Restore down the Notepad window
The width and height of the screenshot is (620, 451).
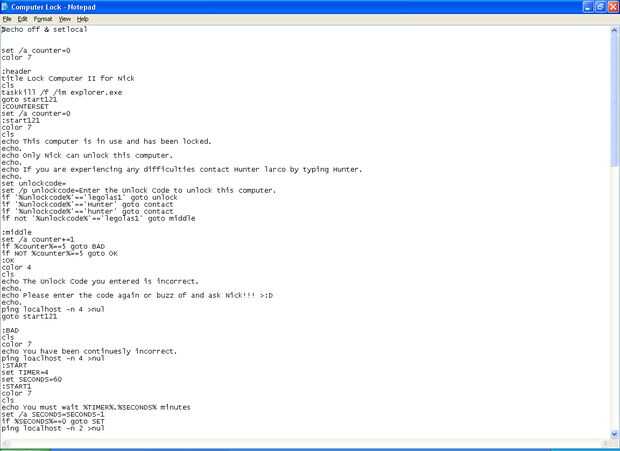click(601, 7)
